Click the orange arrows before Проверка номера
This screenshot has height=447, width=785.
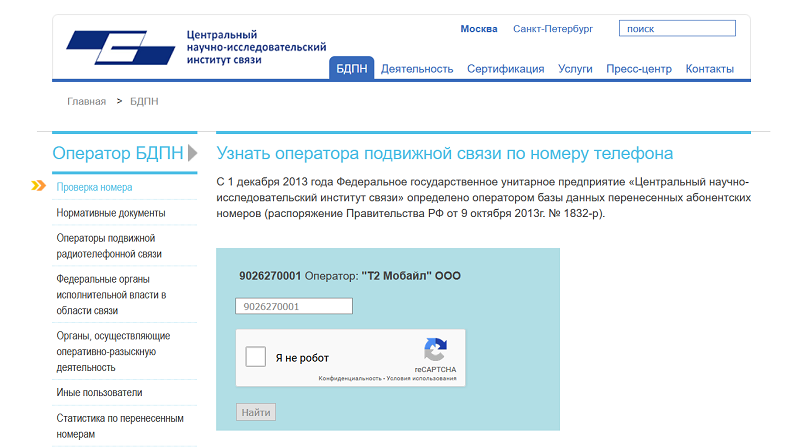(x=38, y=186)
